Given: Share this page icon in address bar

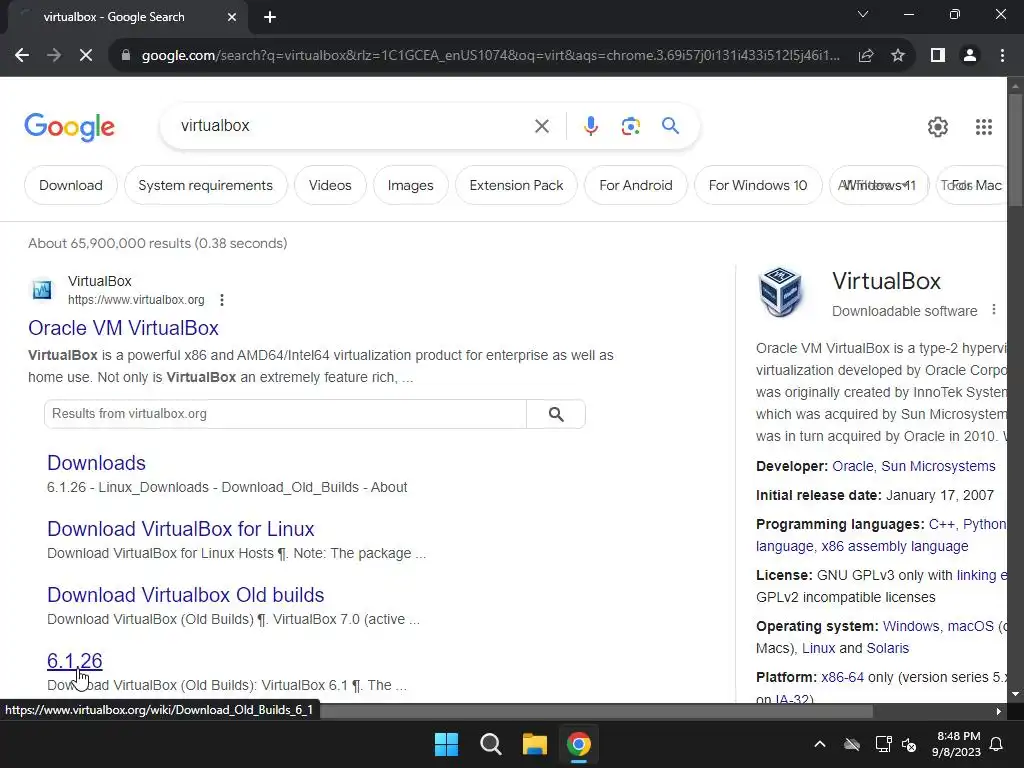Looking at the screenshot, I should [866, 56].
